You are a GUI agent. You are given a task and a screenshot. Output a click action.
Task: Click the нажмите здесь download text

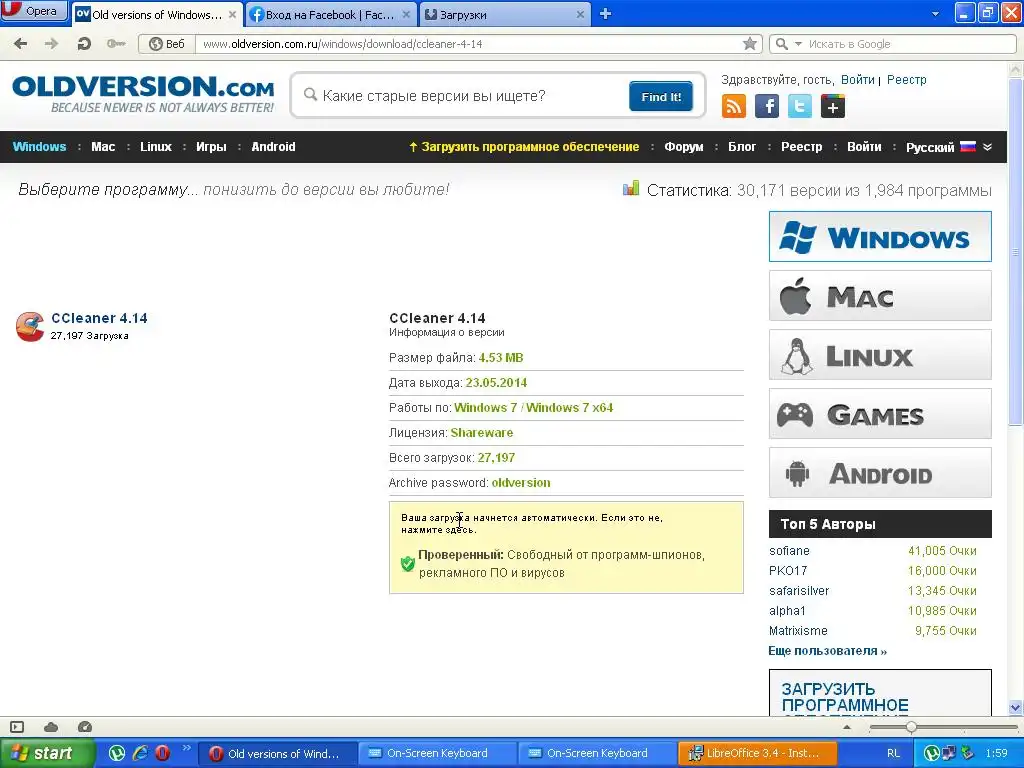click(x=438, y=530)
